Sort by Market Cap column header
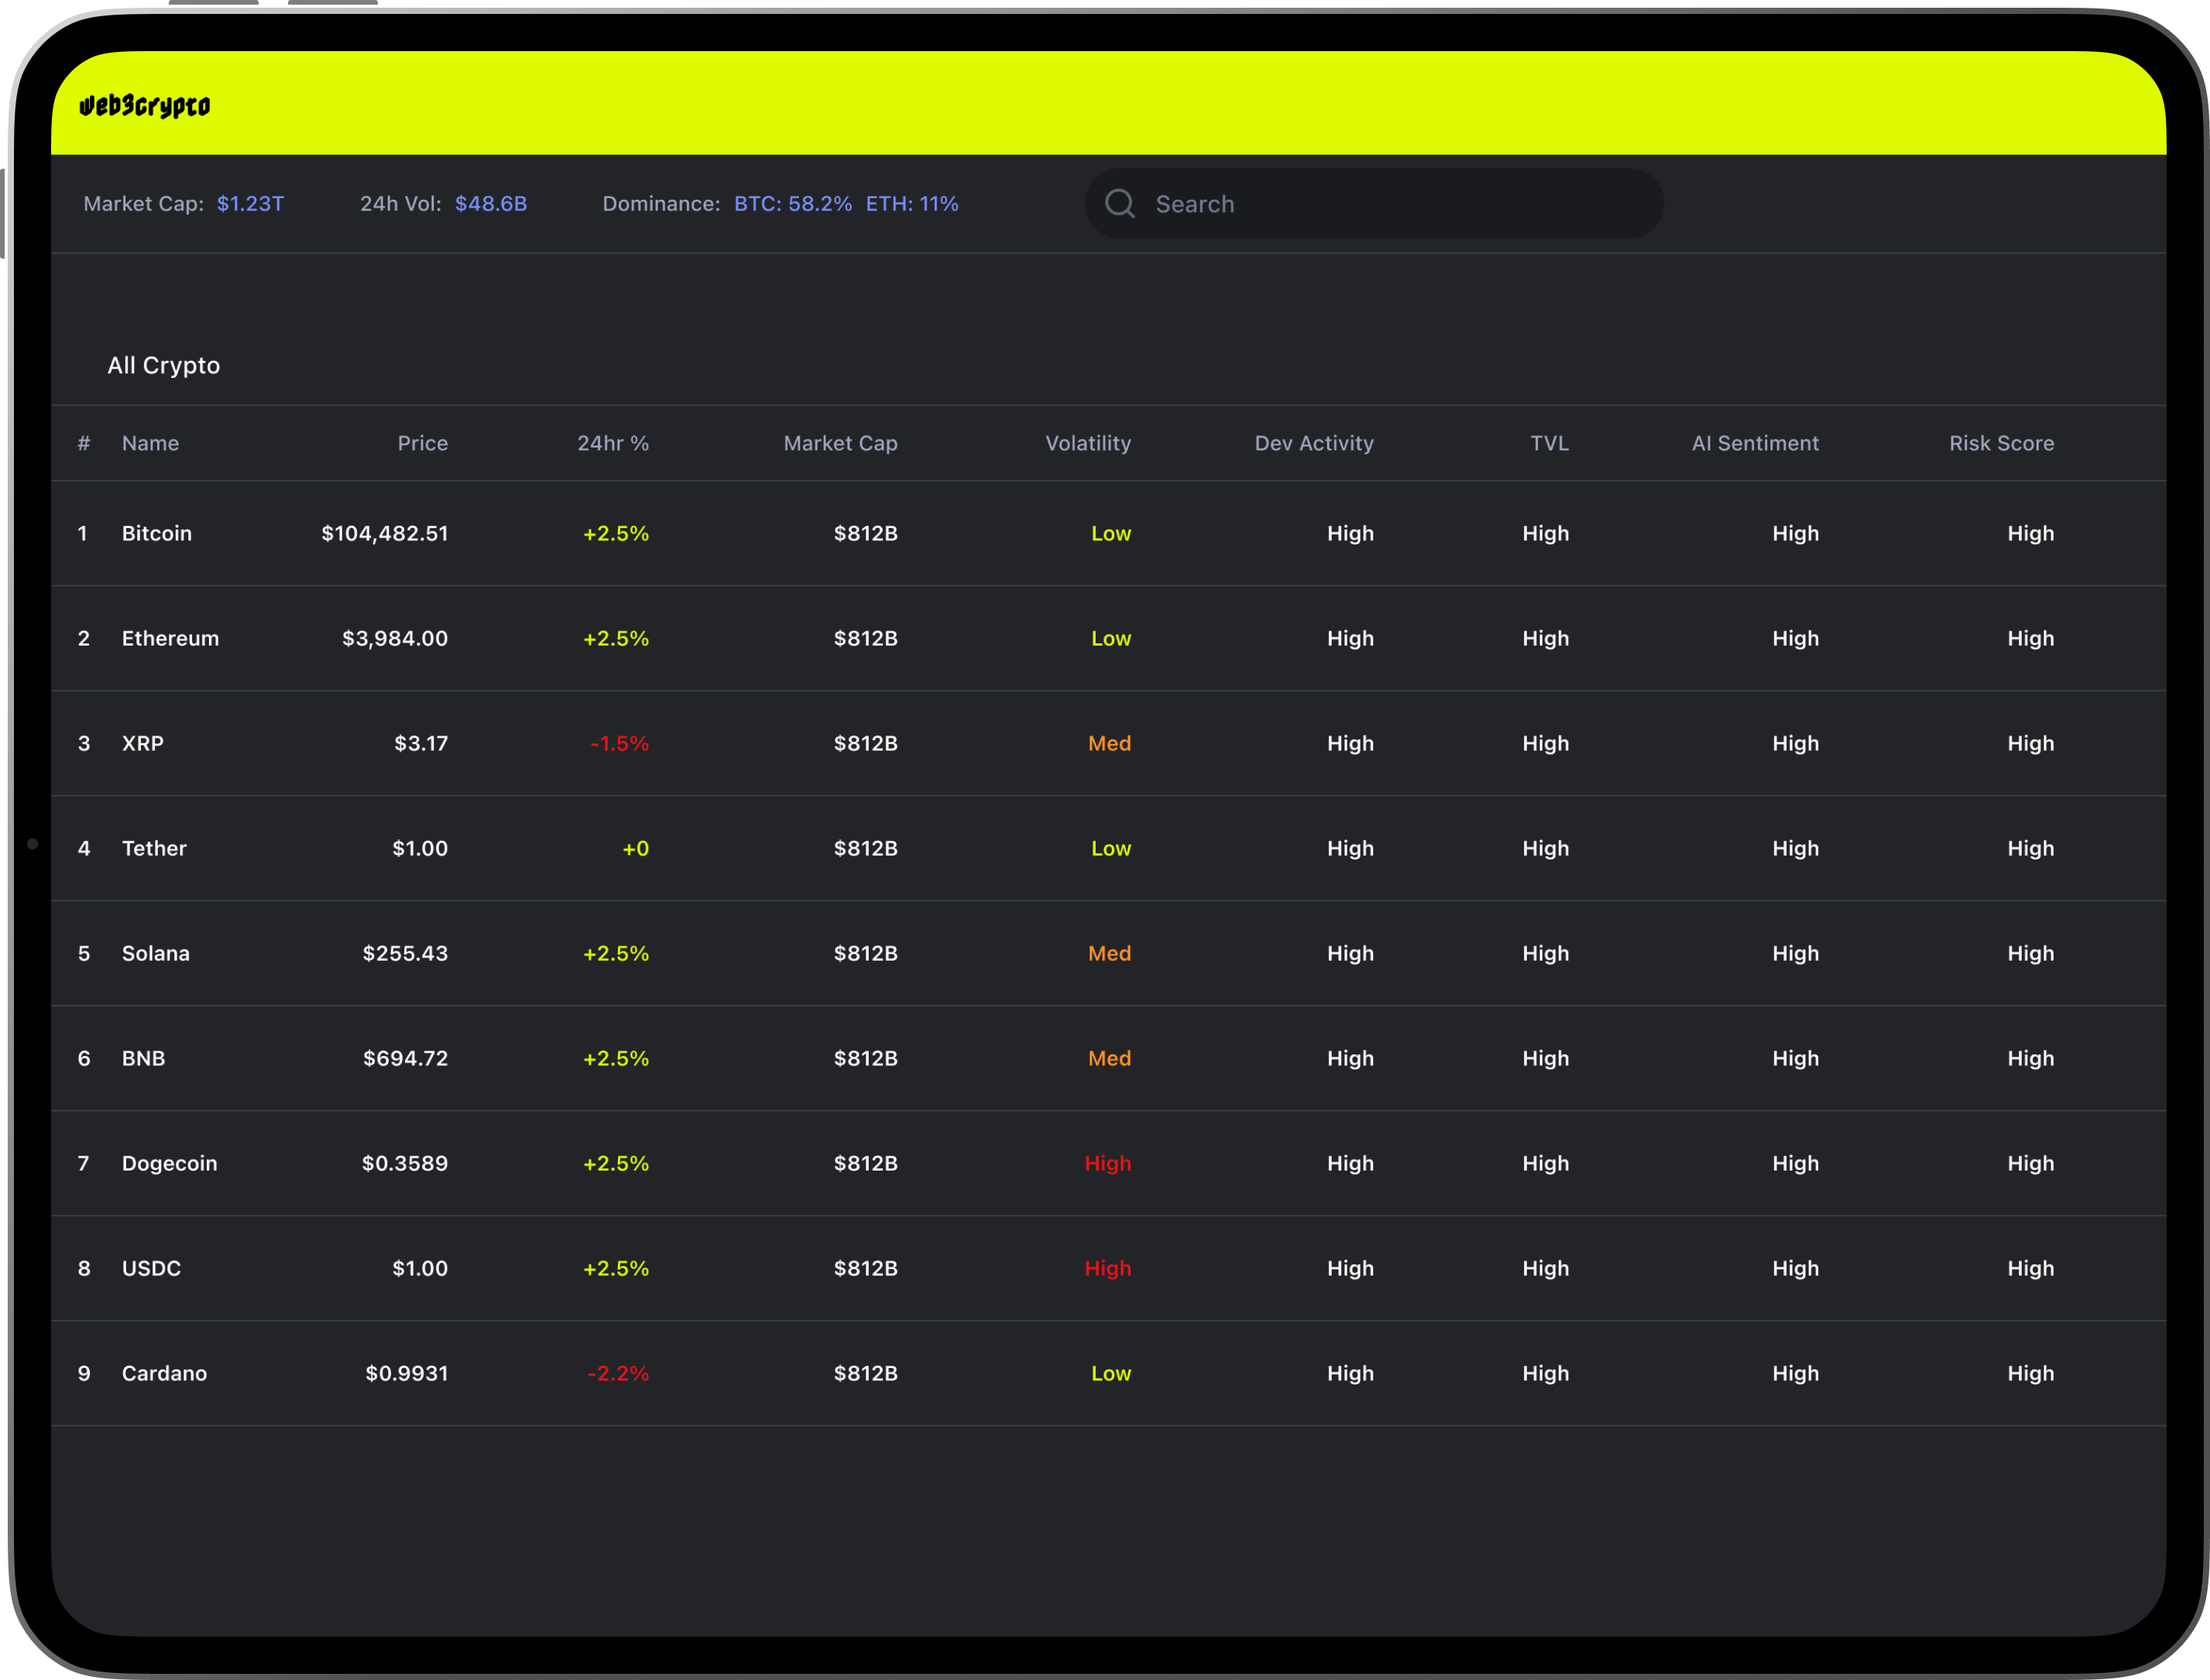 [840, 443]
